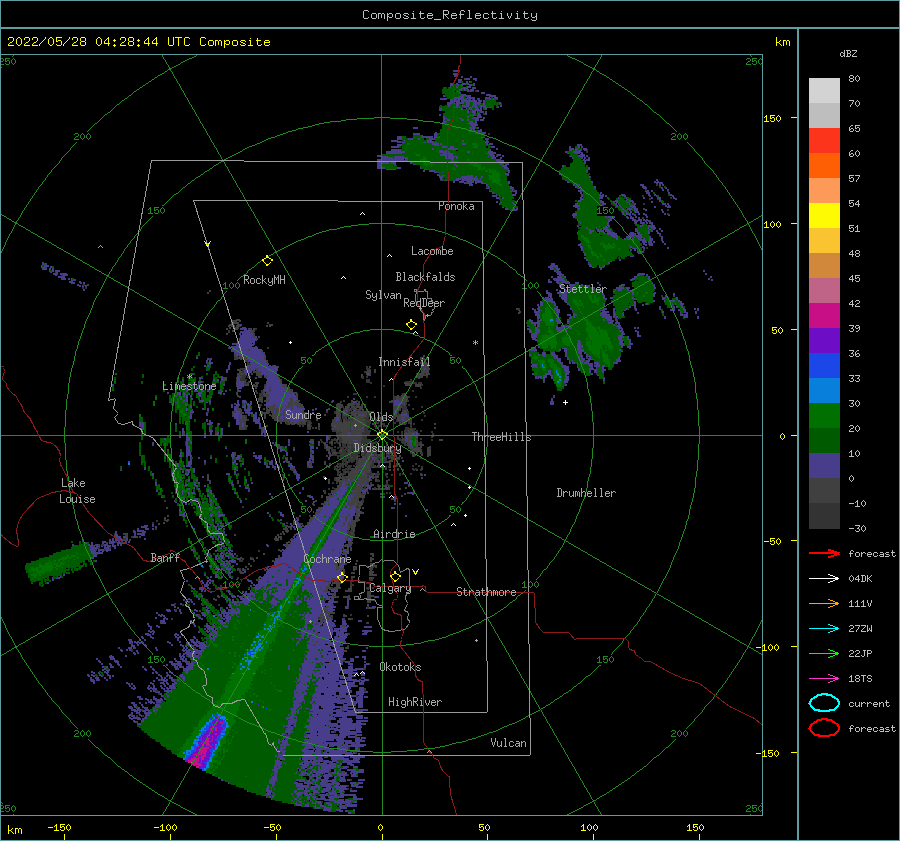The image size is (900, 841).
Task: Click the green 22JP arrow icon
Action: point(824,653)
